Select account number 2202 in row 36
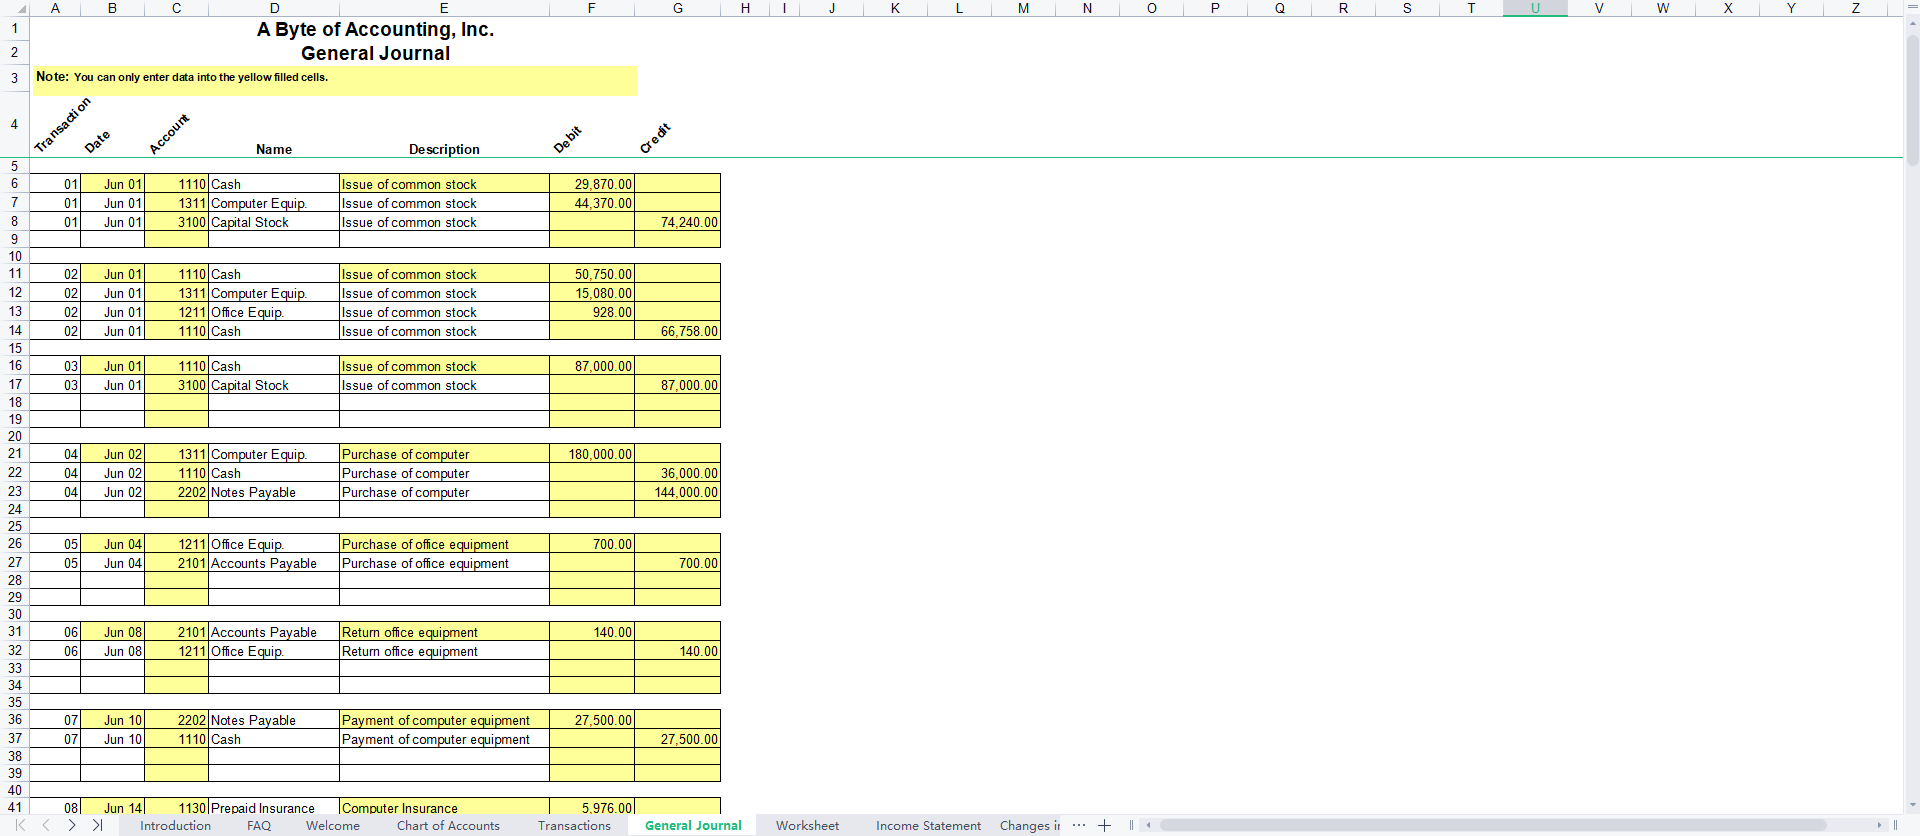Image resolution: width=1920 pixels, height=836 pixels. point(176,720)
